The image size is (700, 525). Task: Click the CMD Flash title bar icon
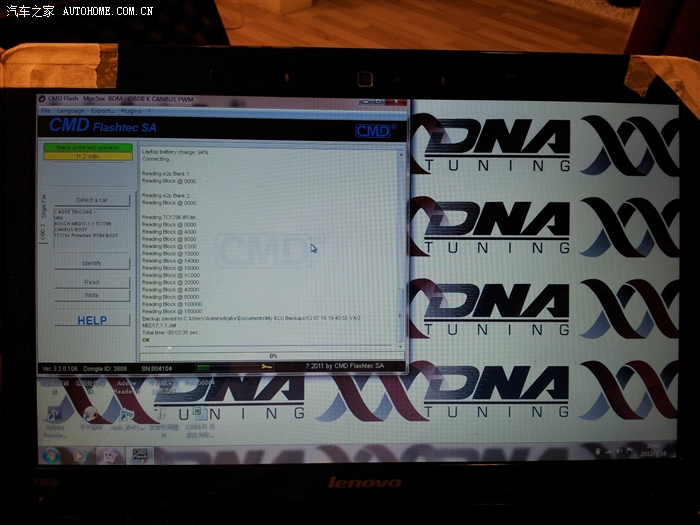tap(42, 99)
